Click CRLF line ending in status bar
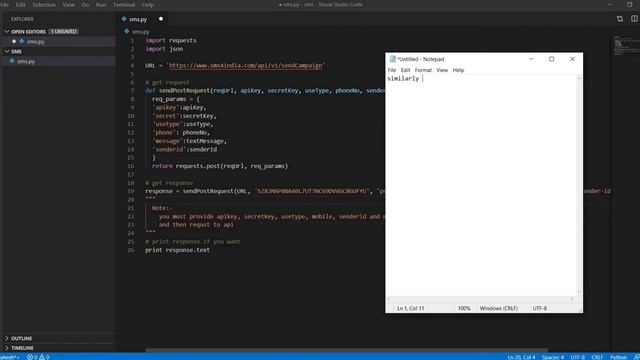The image size is (640, 360). [597, 357]
